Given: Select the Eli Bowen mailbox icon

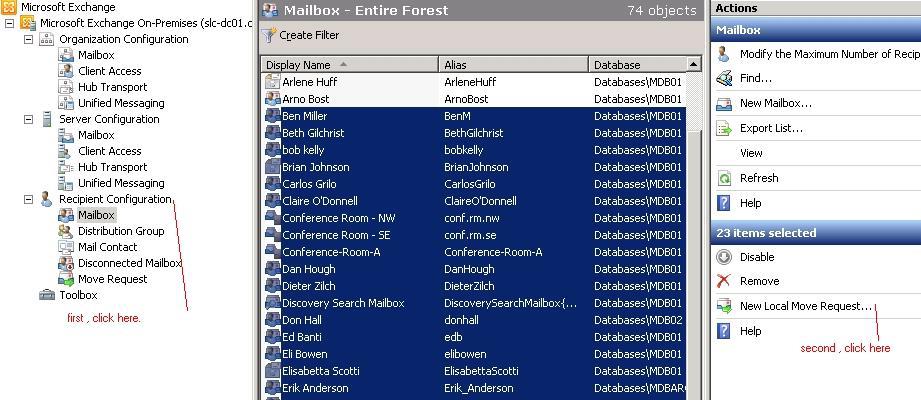Looking at the screenshot, I should pos(273,355).
